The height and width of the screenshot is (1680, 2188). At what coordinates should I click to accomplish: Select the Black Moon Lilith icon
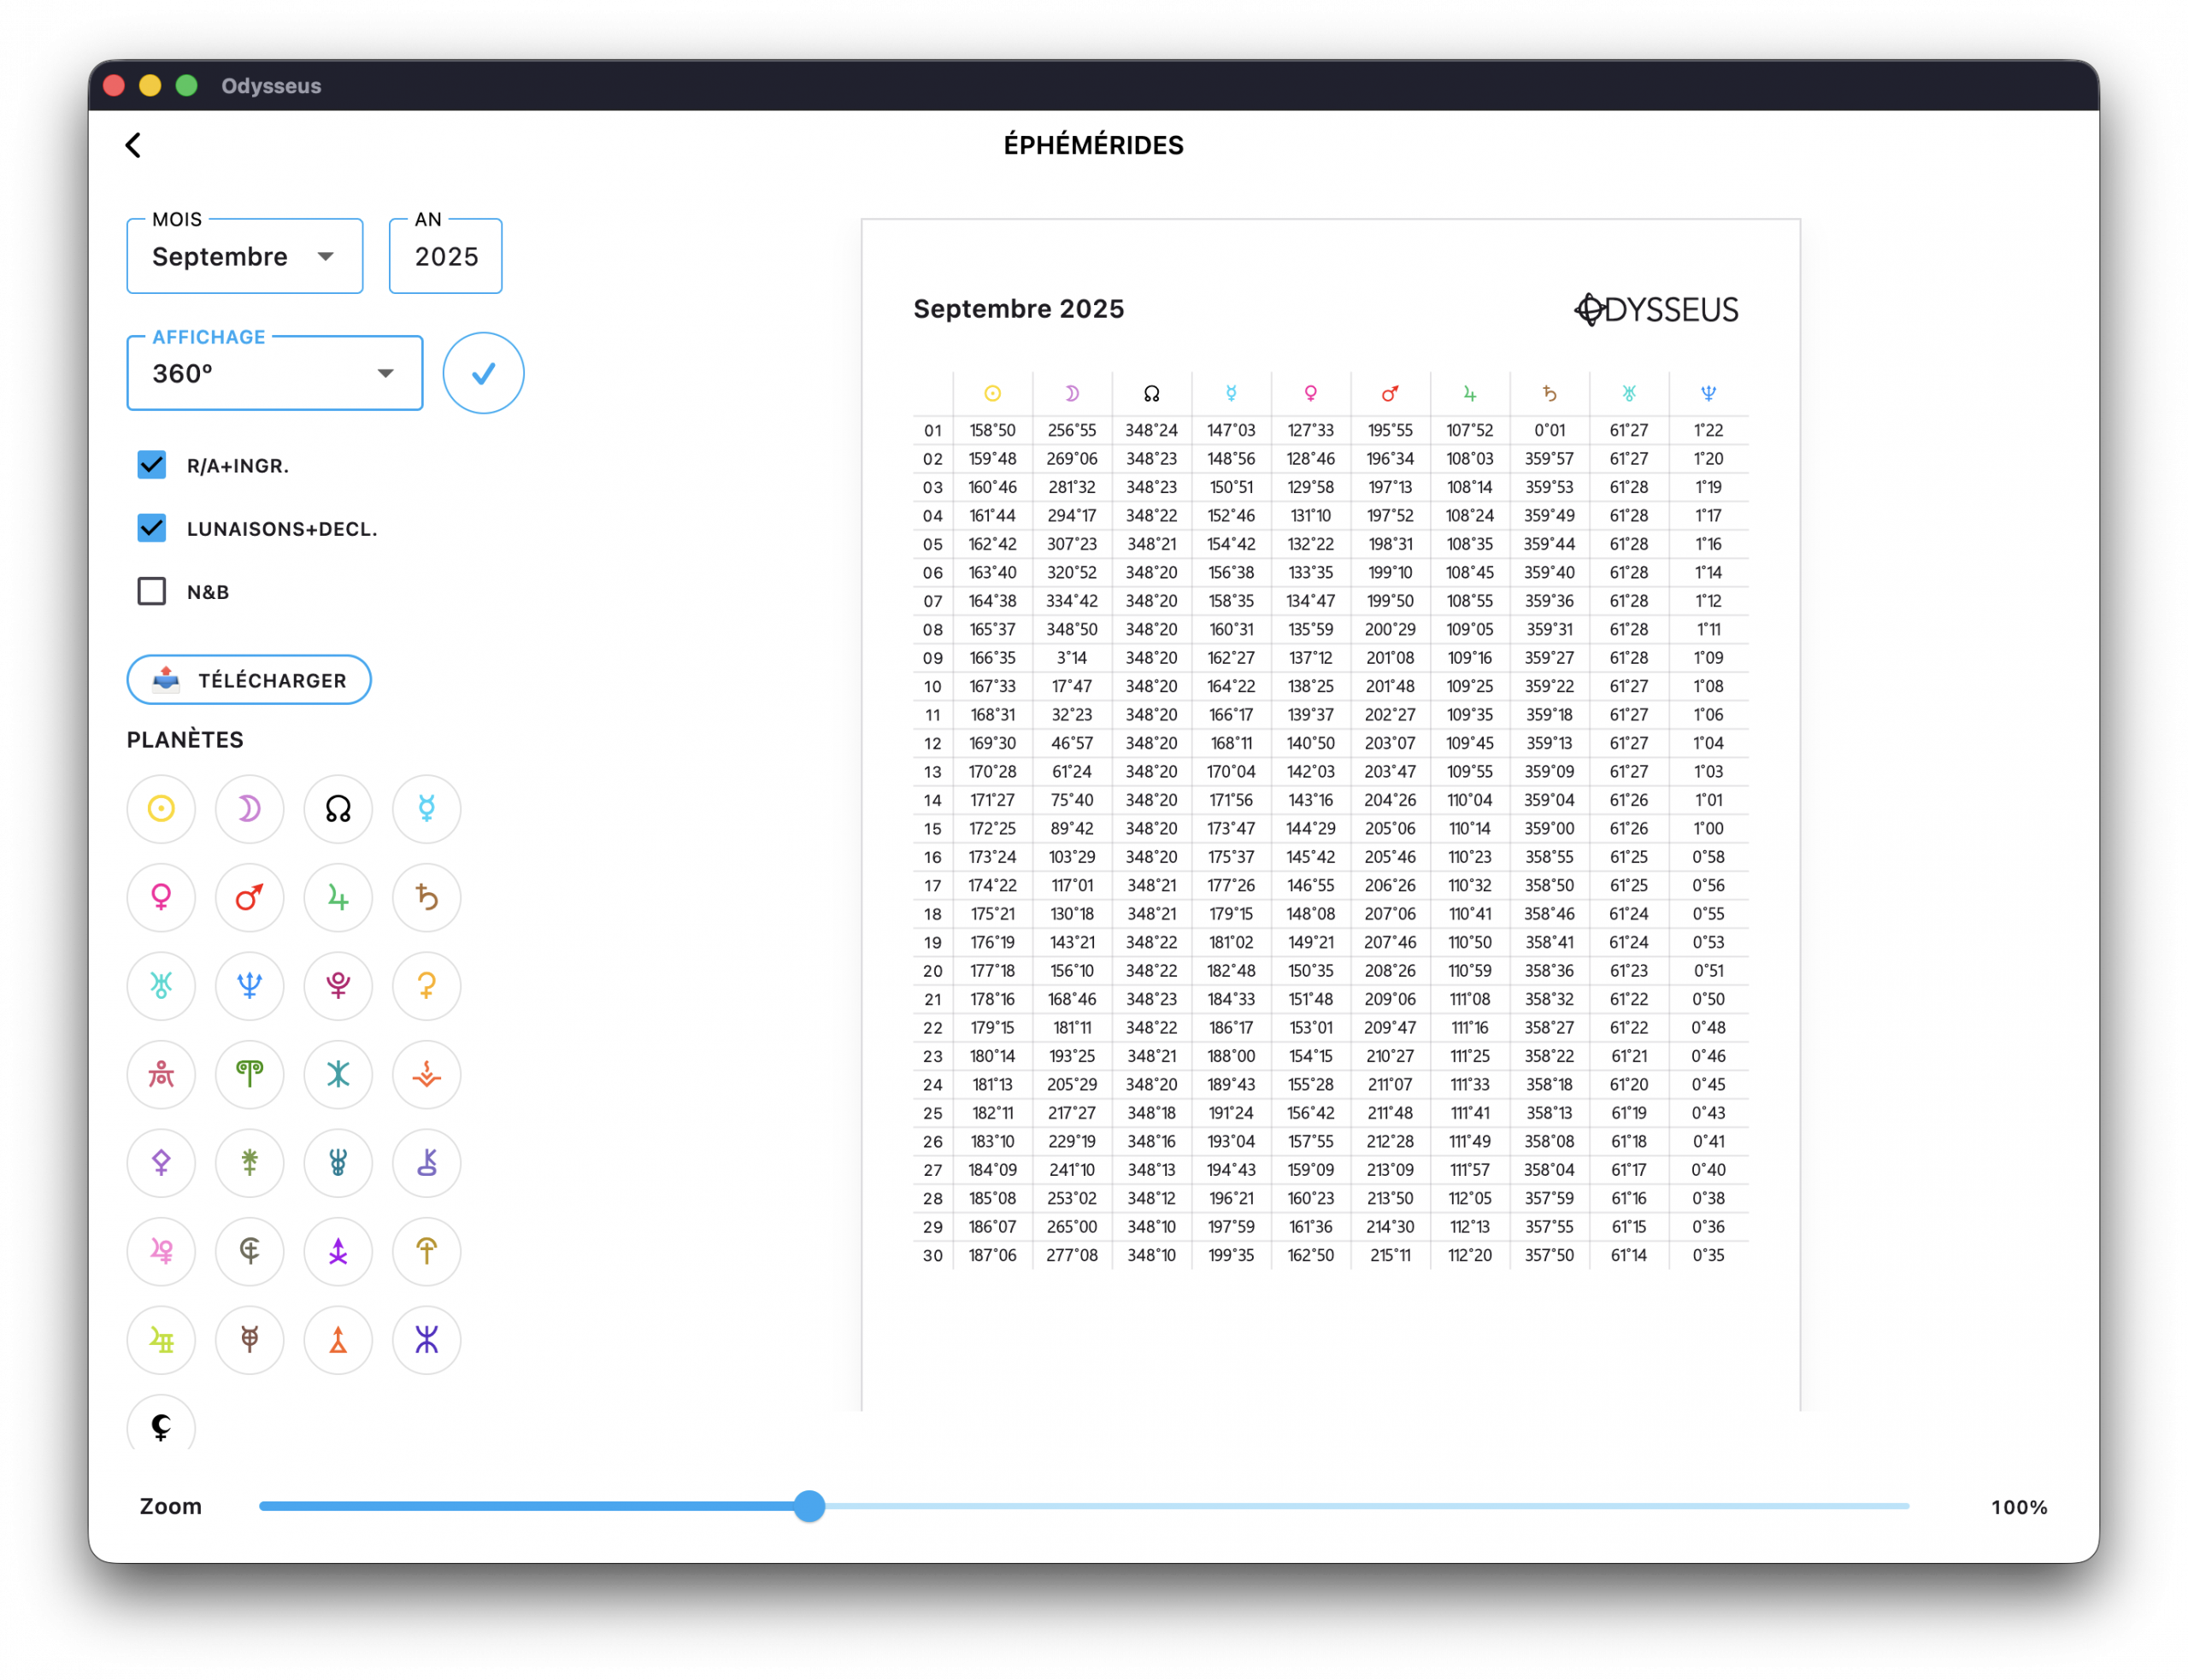click(x=161, y=1425)
